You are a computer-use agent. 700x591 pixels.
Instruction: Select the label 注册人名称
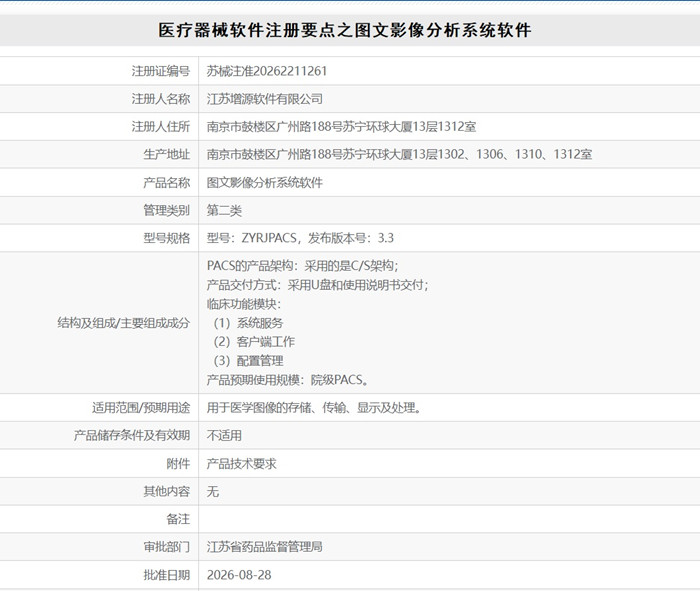[x=161, y=99]
